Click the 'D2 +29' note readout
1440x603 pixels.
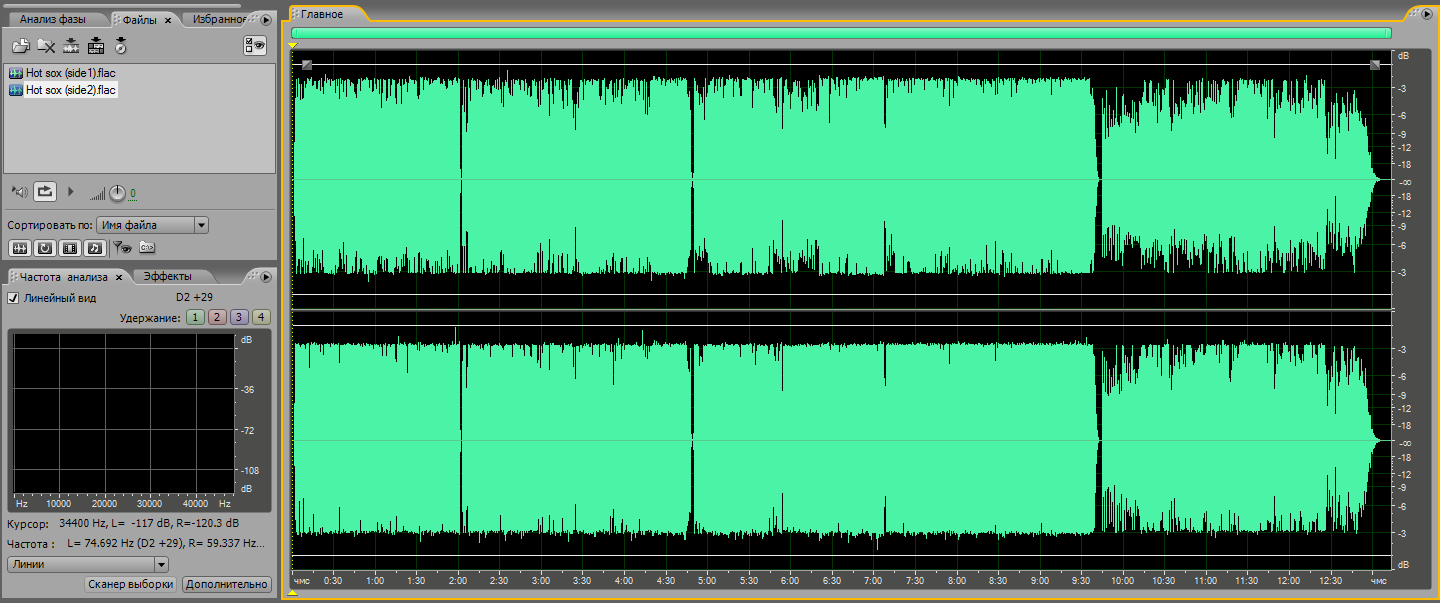coord(195,298)
